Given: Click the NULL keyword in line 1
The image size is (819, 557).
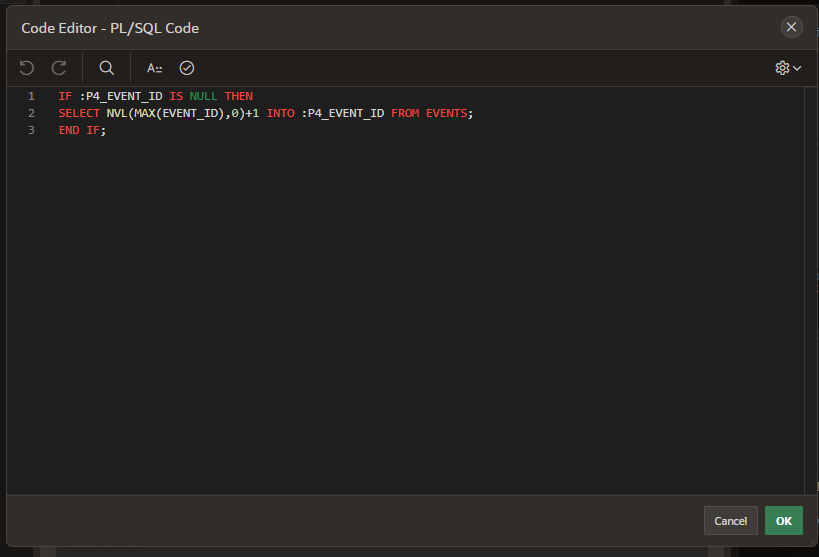Looking at the screenshot, I should [x=203, y=96].
